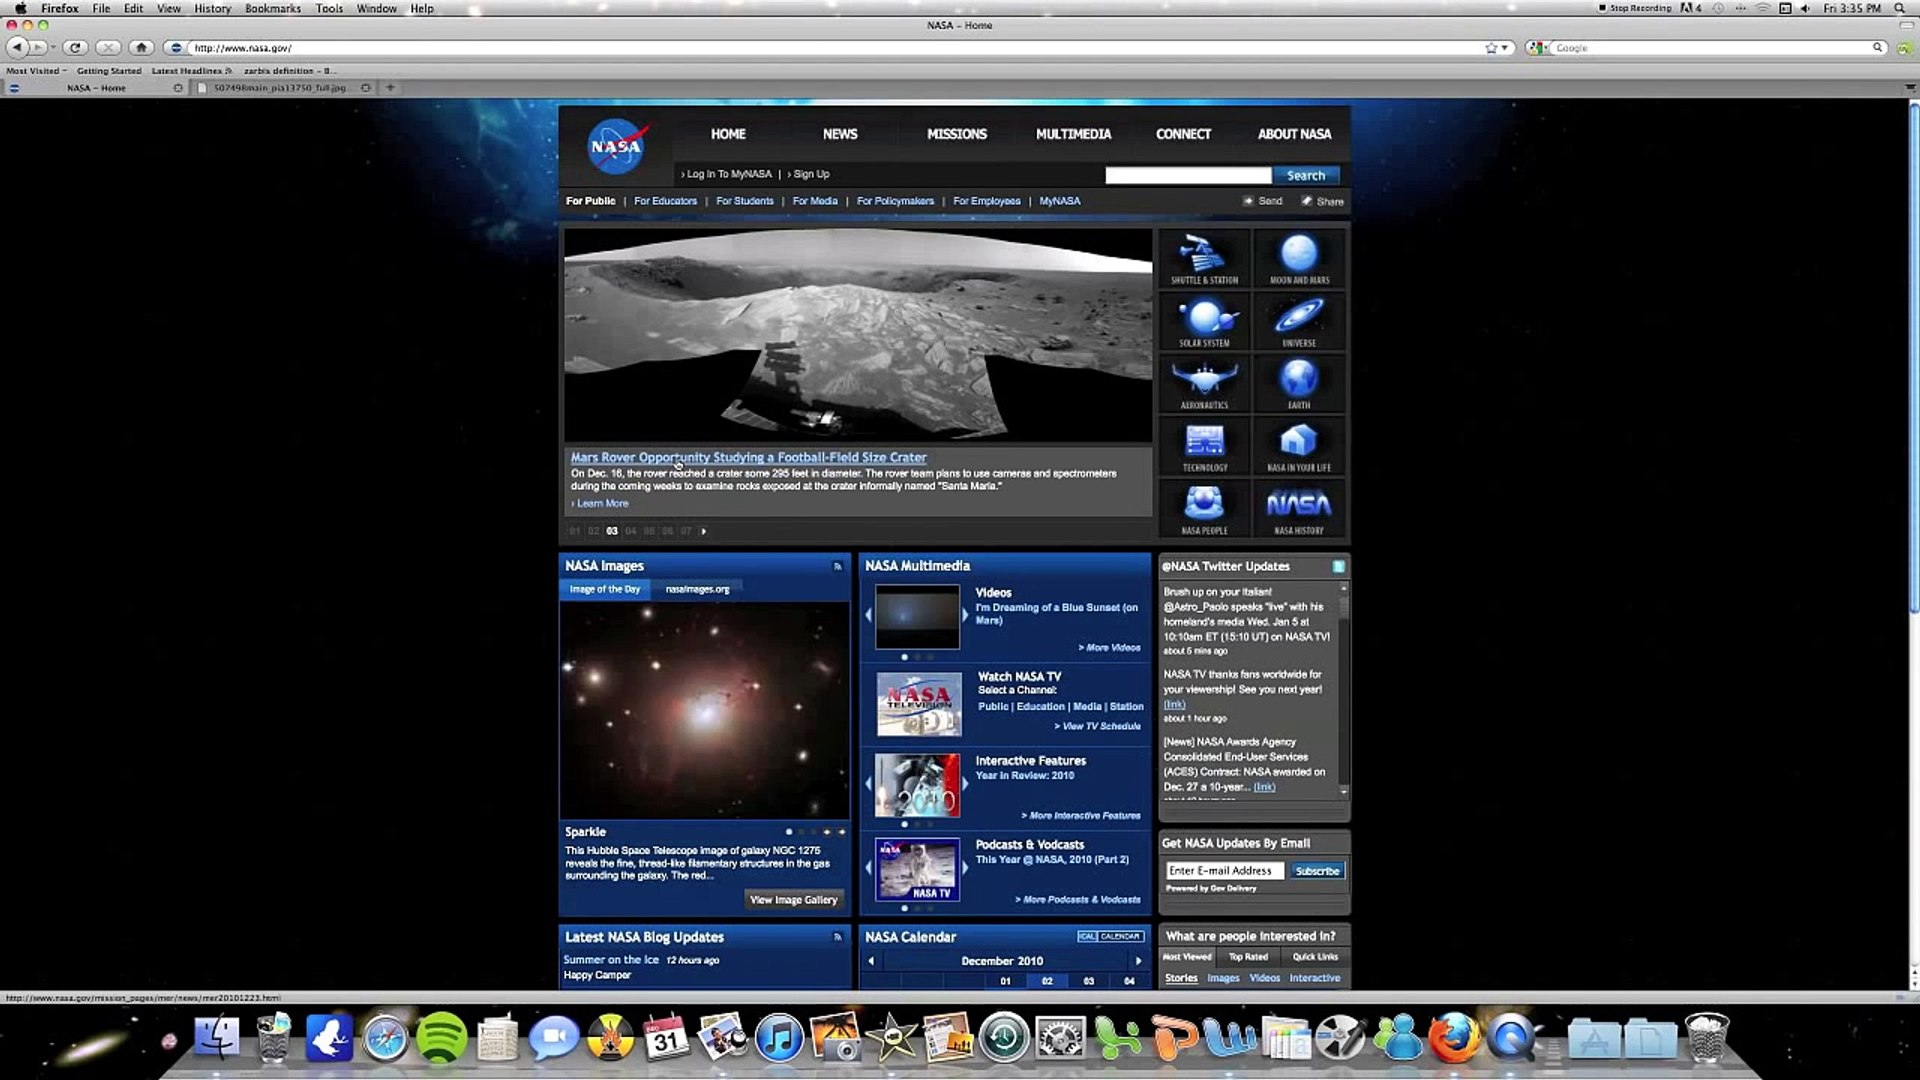This screenshot has width=1920, height=1080.
Task: Click the Learn More link
Action: point(602,503)
